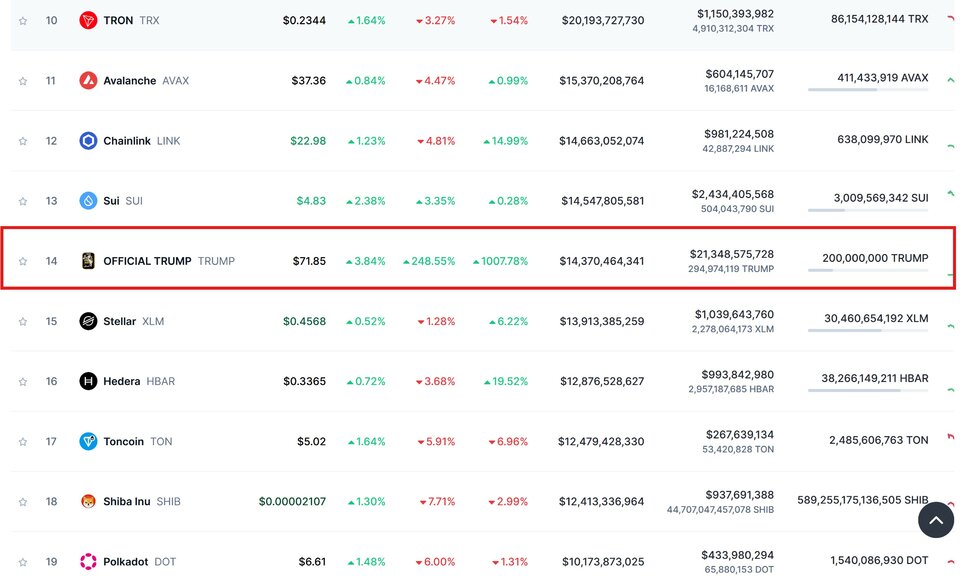Click the Polkadot pink logo icon
This screenshot has width=960, height=576.
(x=88, y=561)
